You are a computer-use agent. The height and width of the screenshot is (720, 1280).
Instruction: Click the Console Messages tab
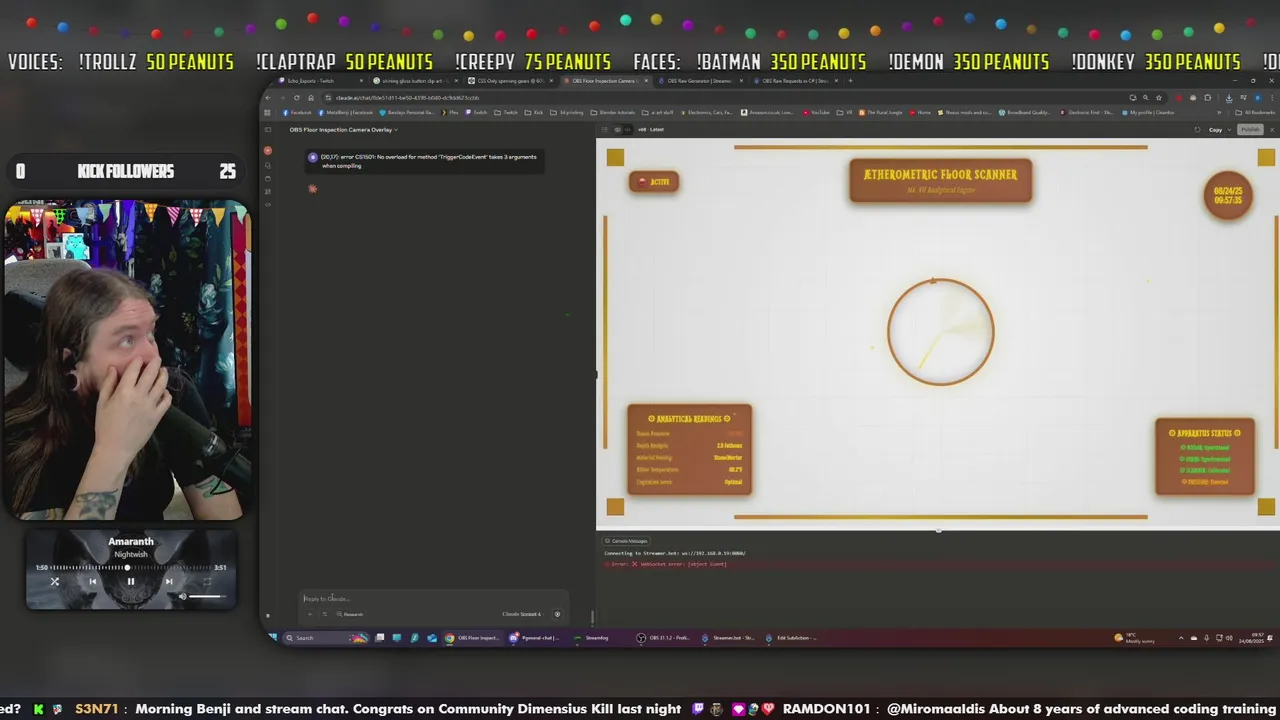tap(627, 541)
